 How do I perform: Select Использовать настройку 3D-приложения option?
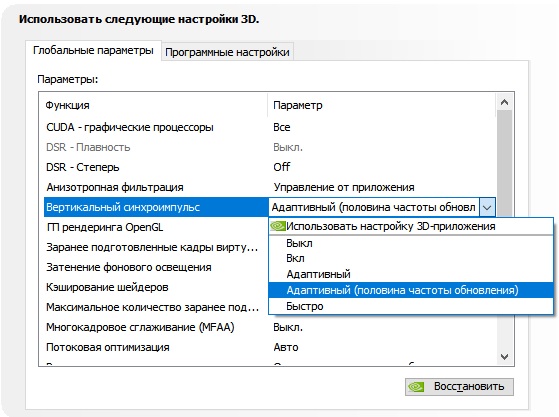point(411,226)
